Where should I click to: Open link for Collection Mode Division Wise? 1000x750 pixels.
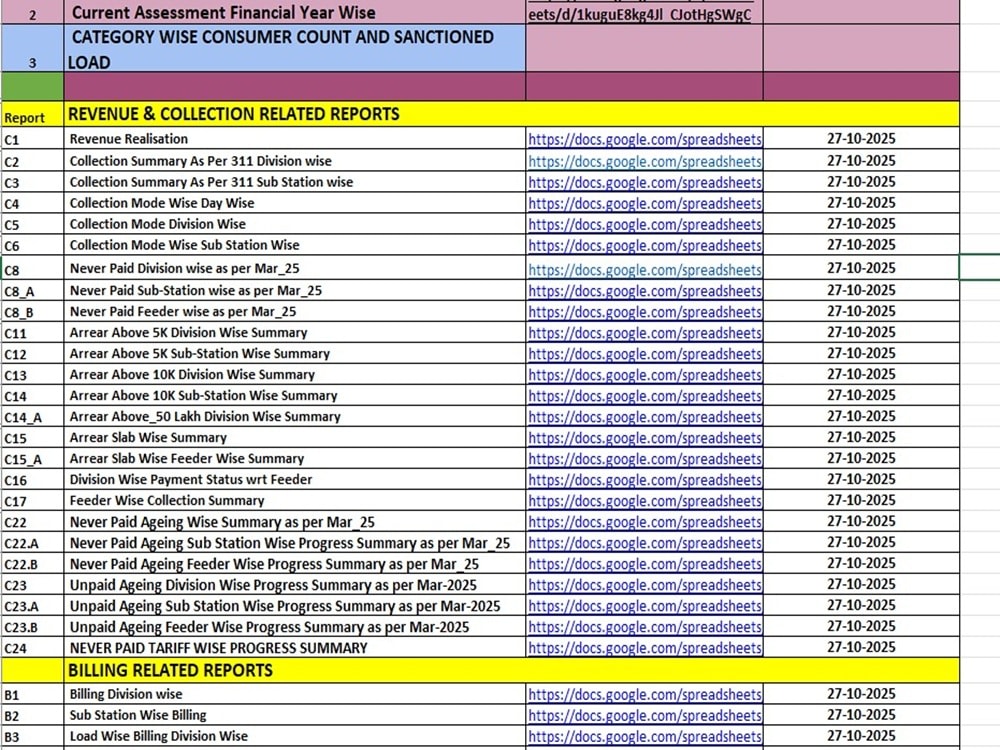(645, 224)
